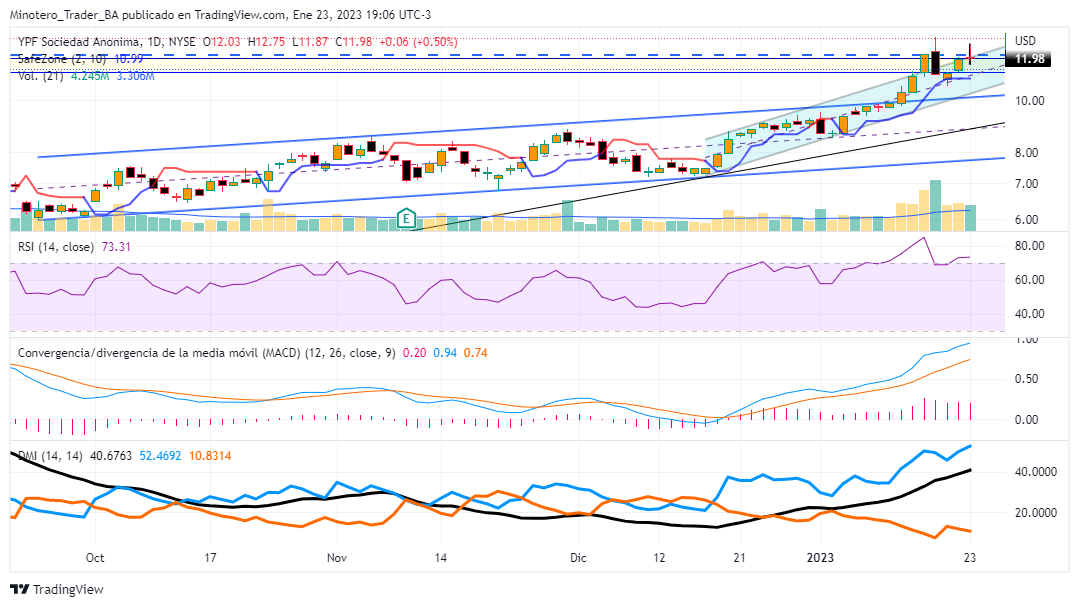Click the '14' time axis date label
The width and height of the screenshot is (1079, 607).
click(x=440, y=557)
